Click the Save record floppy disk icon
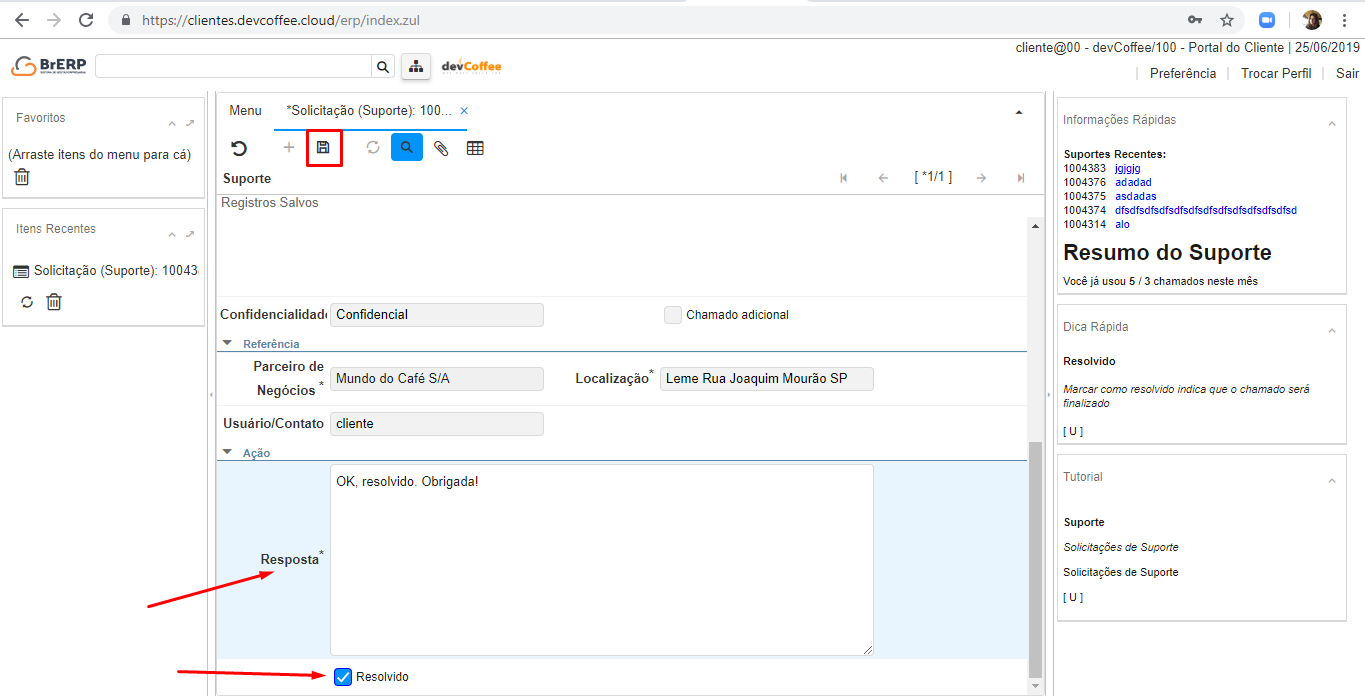The height and width of the screenshot is (696, 1365). 323,148
